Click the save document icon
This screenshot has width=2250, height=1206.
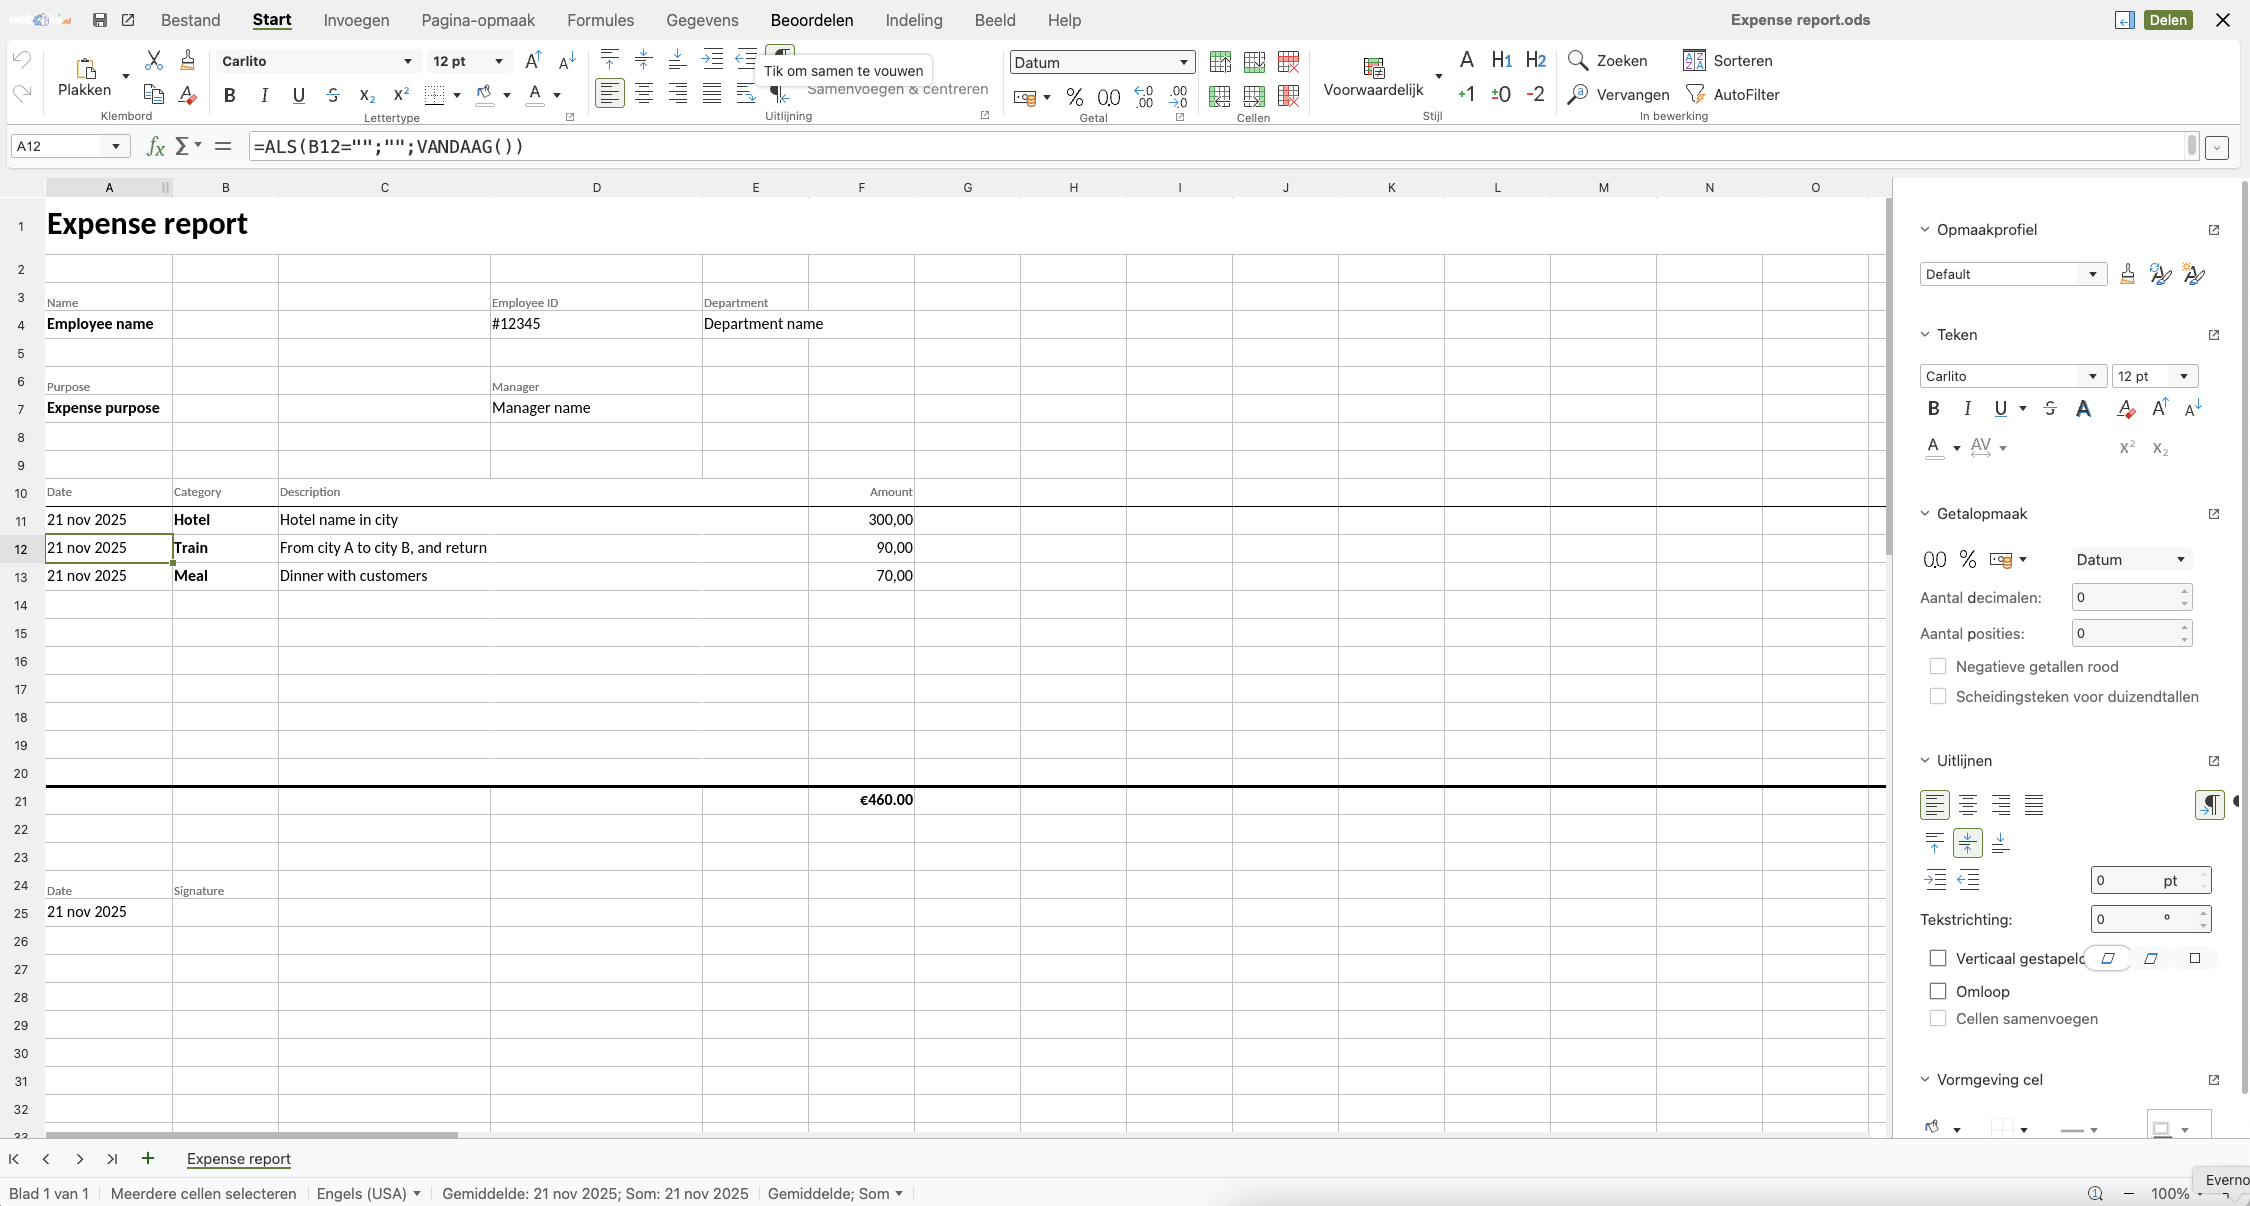pyautogui.click(x=99, y=20)
